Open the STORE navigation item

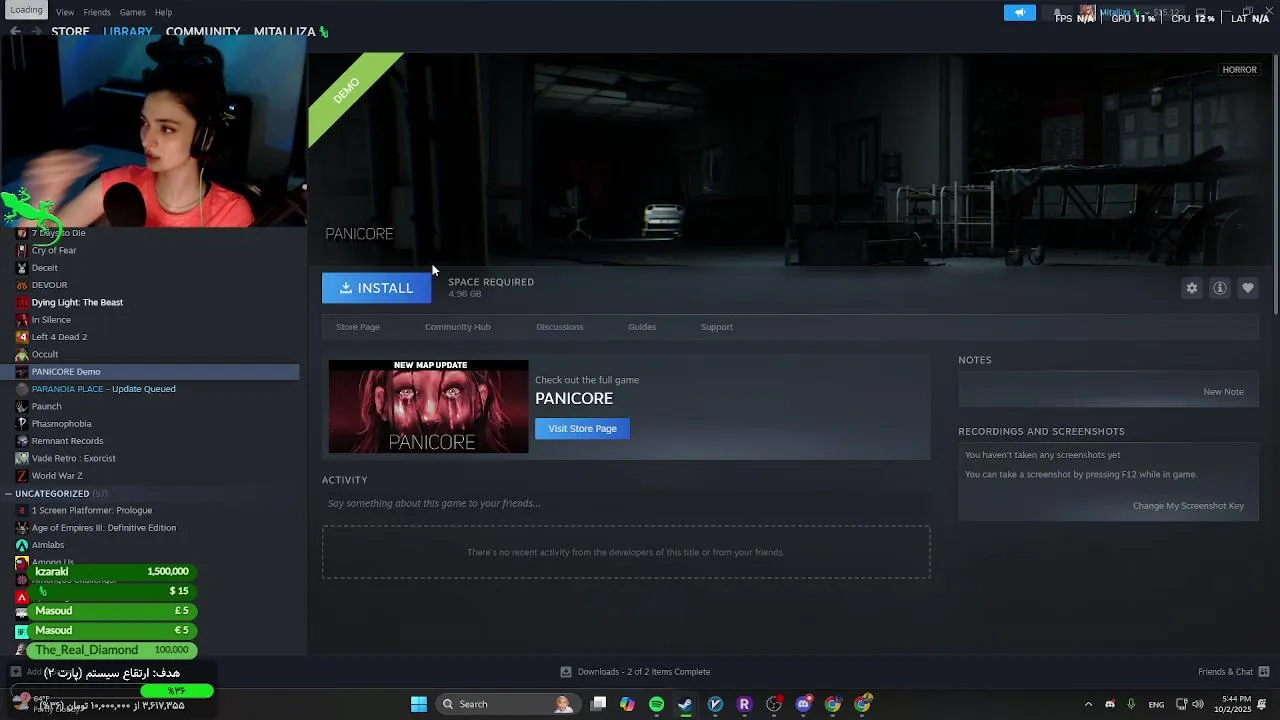pos(70,32)
